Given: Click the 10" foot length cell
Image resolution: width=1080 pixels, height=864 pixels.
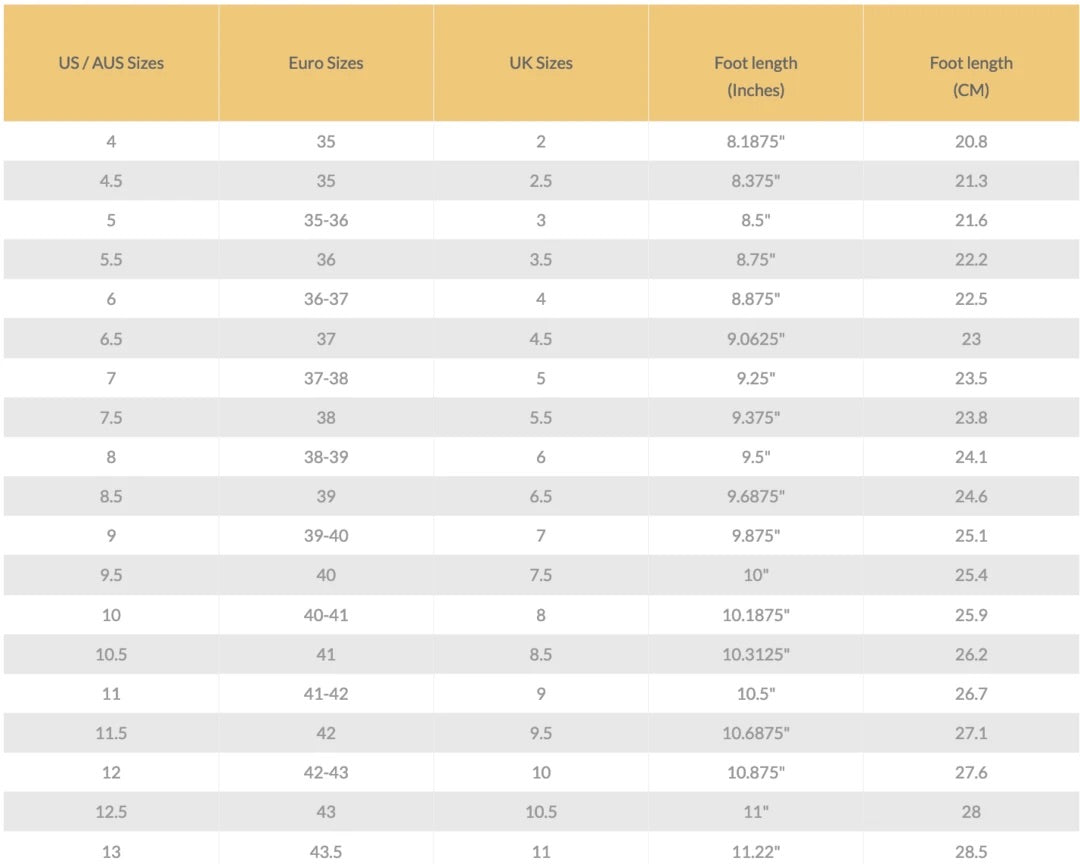Looking at the screenshot, I should point(756,575).
